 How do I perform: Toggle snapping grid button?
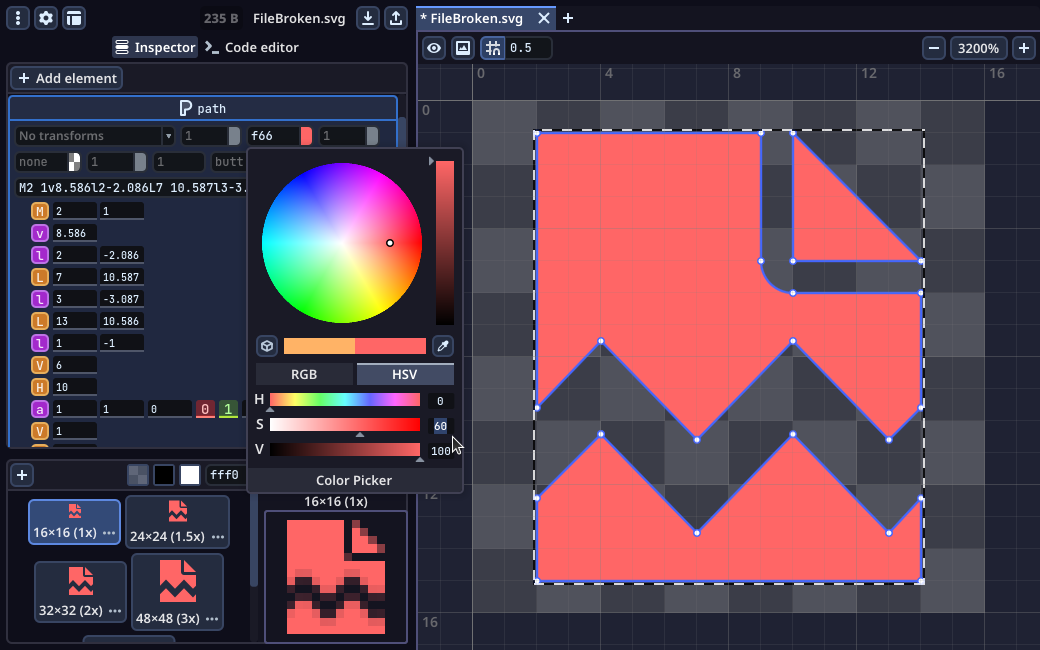point(493,48)
